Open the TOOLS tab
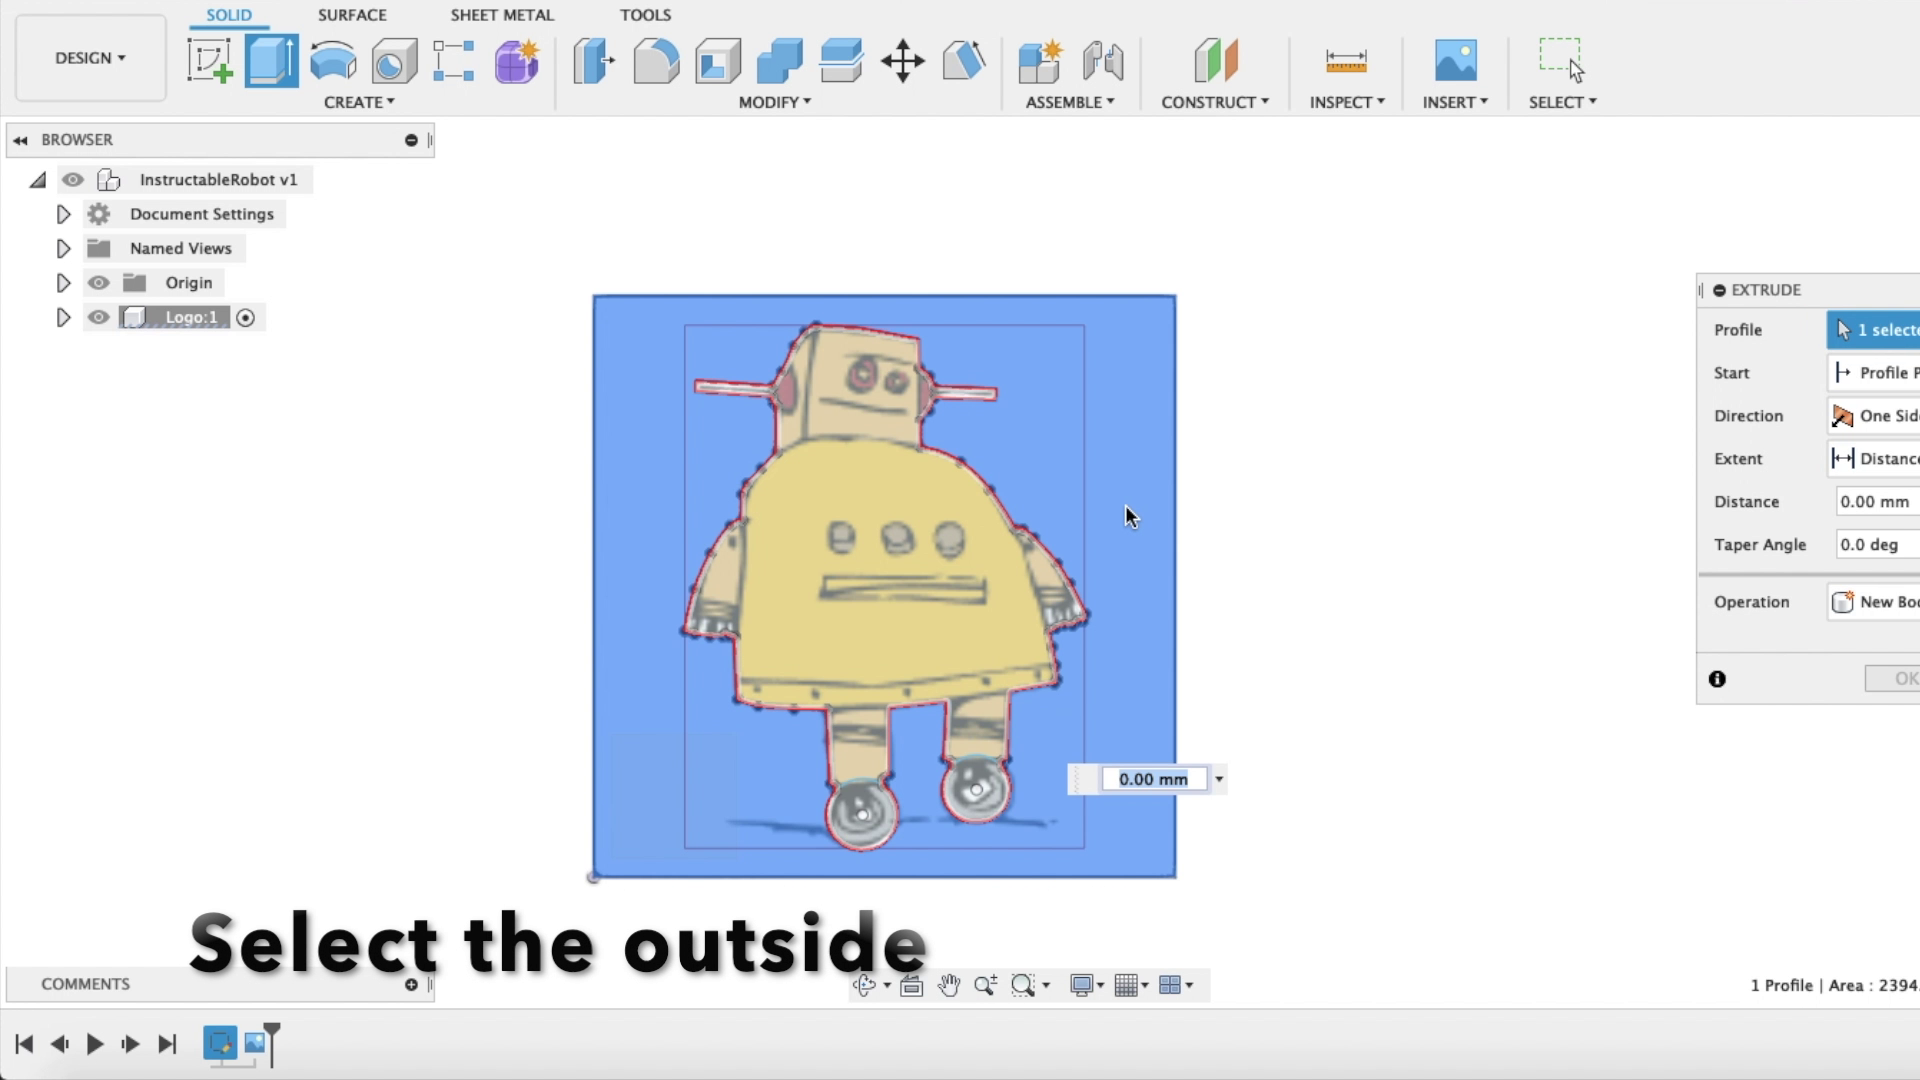Image resolution: width=1920 pixels, height=1080 pixels. click(x=644, y=15)
